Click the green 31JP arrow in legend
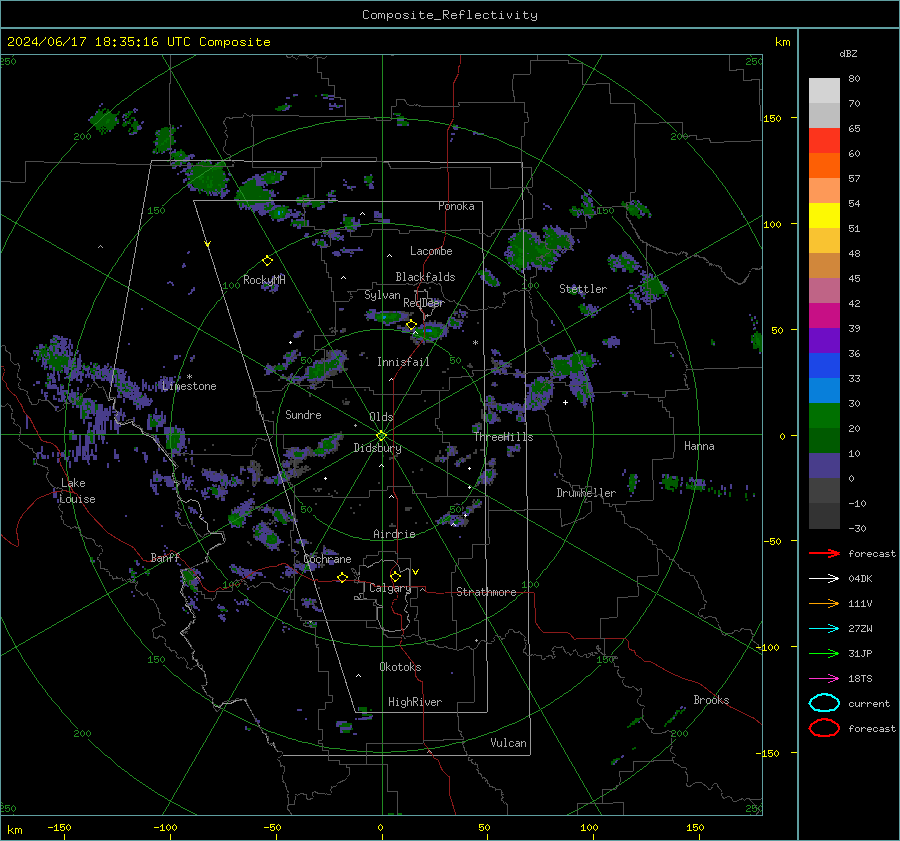The height and width of the screenshot is (841, 900). pos(824,653)
